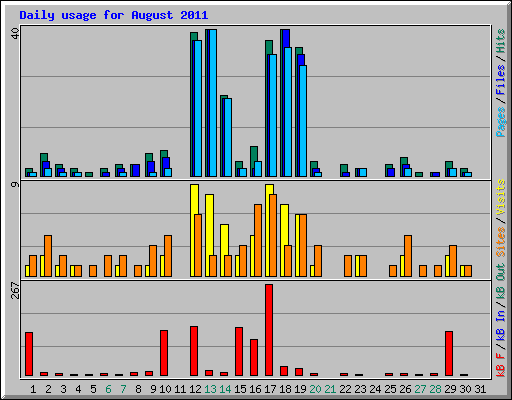
Task: Click the day 15 red kB bar
Action: point(239,351)
